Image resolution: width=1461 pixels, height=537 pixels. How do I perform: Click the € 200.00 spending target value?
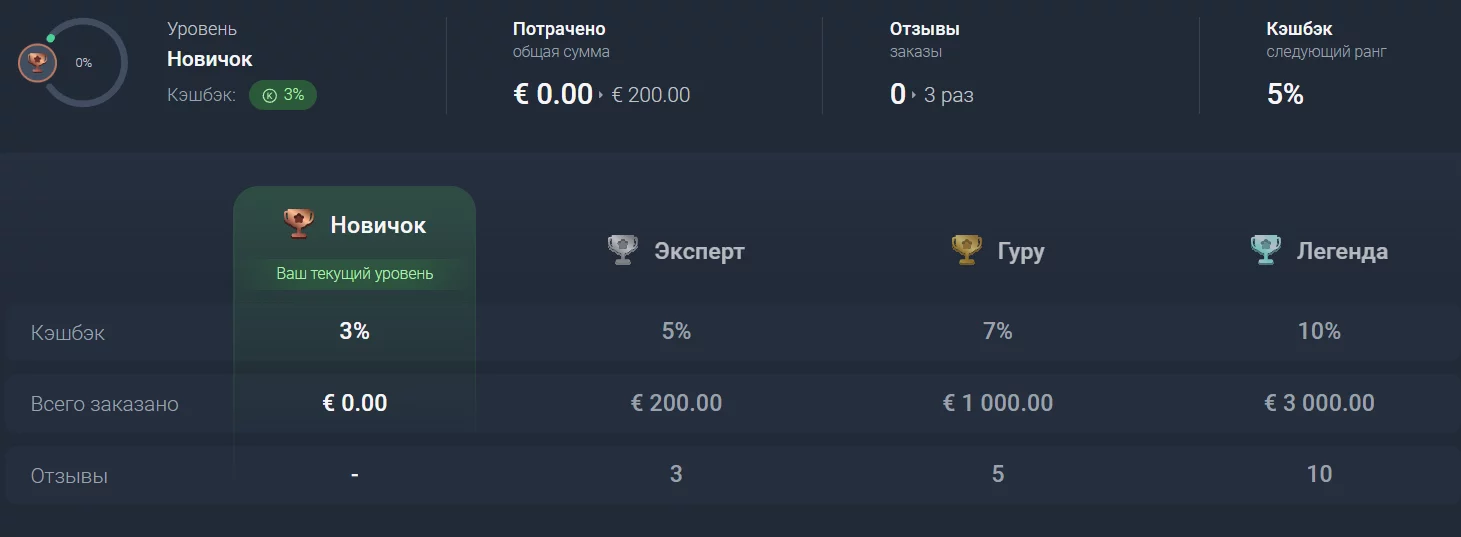tap(651, 95)
